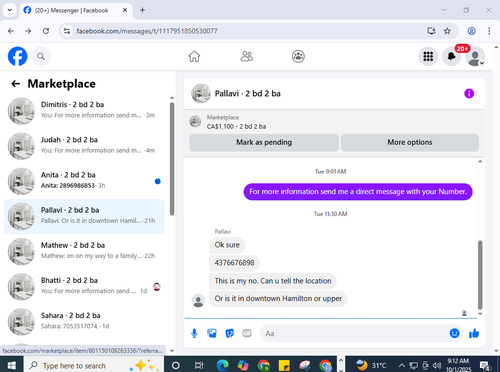
Task: Click the browser forward arrow
Action: point(28,31)
